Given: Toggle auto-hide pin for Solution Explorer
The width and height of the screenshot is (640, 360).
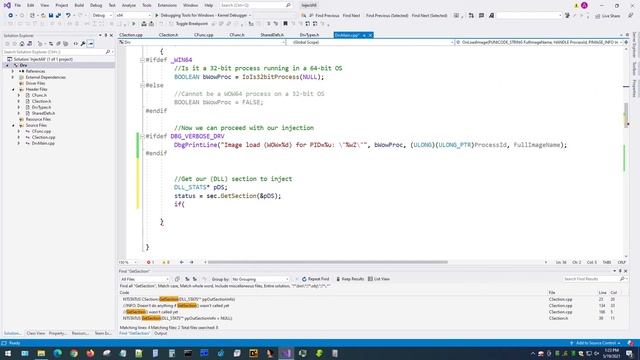Looking at the screenshot, I should (106, 36).
